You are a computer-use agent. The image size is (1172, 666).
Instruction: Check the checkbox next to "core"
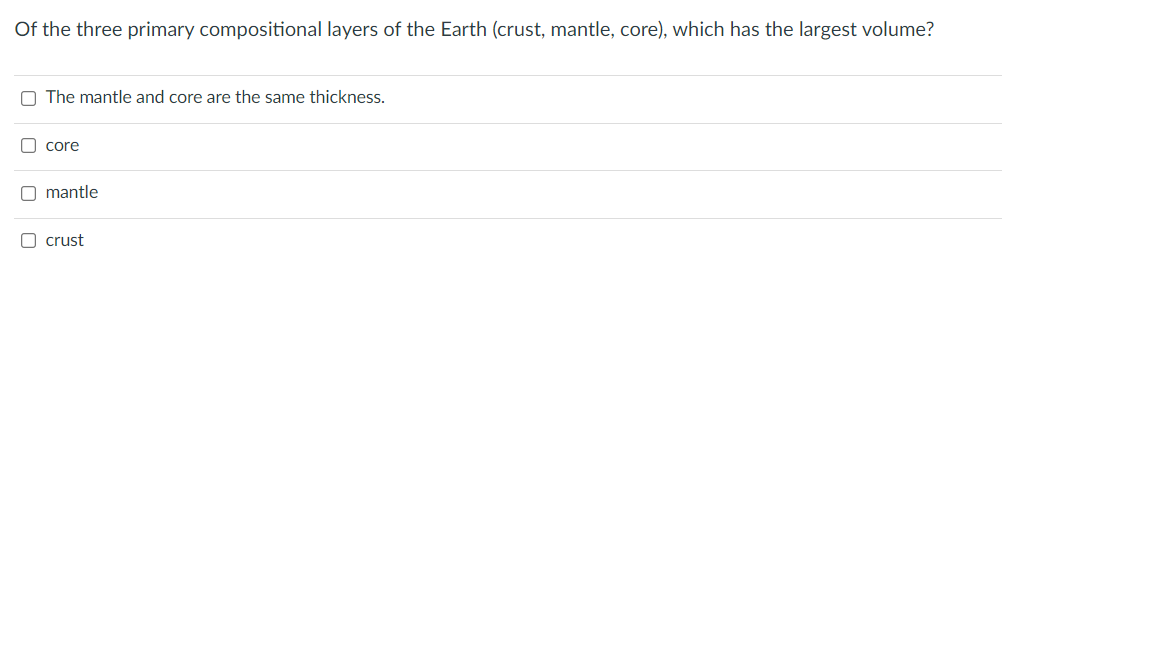click(28, 145)
